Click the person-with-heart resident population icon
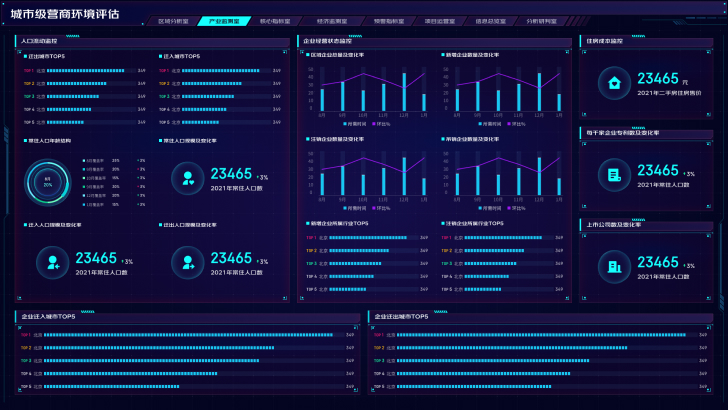The height and width of the screenshot is (410, 728). [188, 178]
